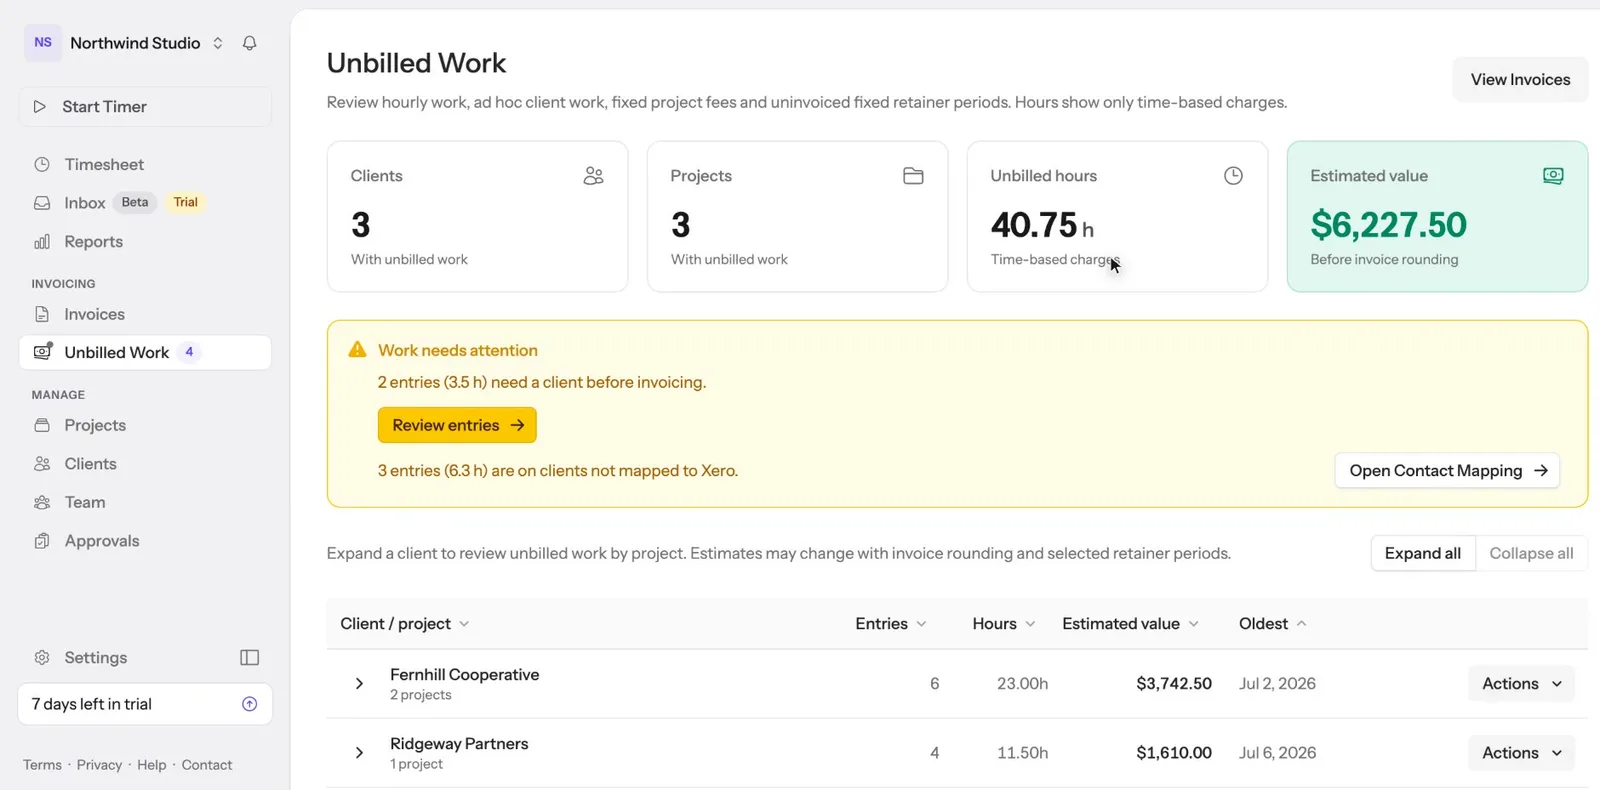Sort by Hours column
Image resolution: width=1600 pixels, height=790 pixels.
(x=1004, y=624)
